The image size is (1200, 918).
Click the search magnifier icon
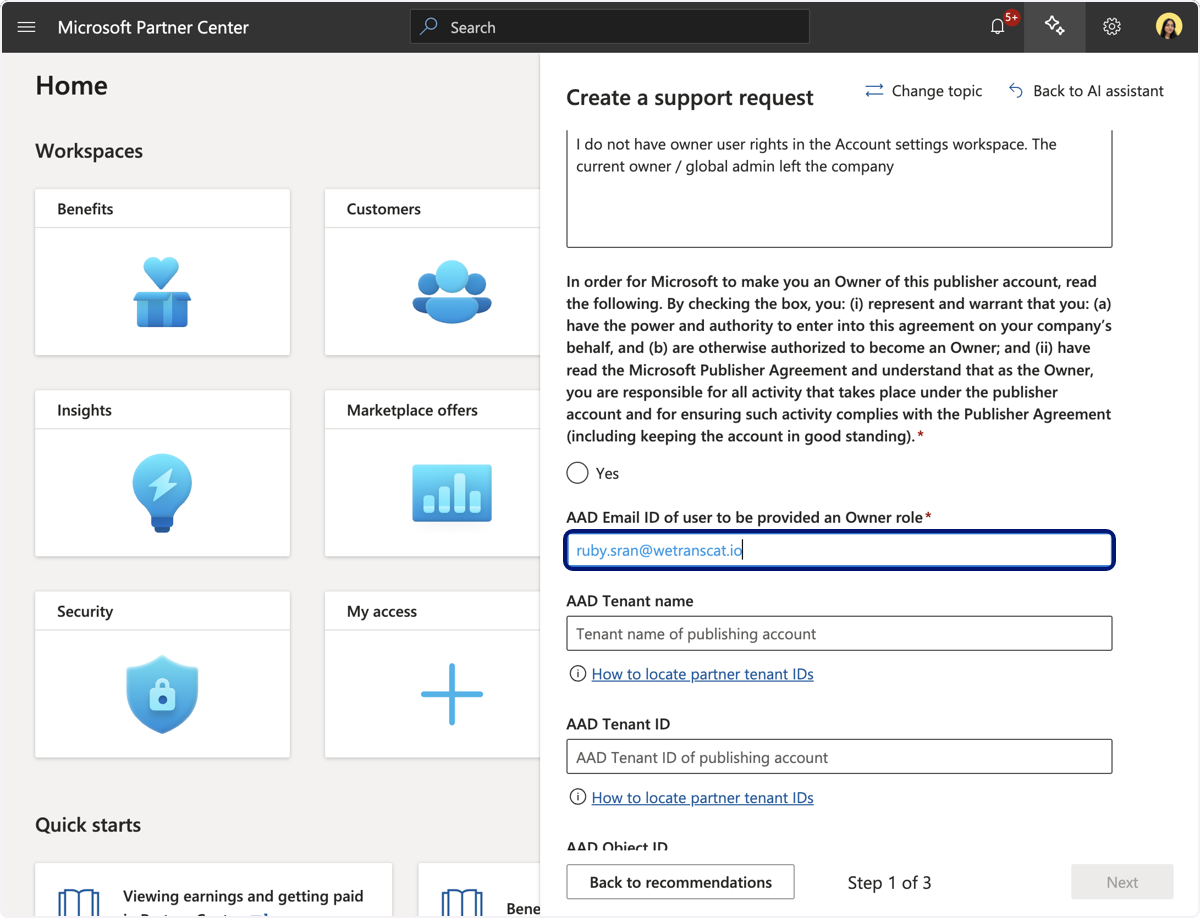pyautogui.click(x=429, y=27)
